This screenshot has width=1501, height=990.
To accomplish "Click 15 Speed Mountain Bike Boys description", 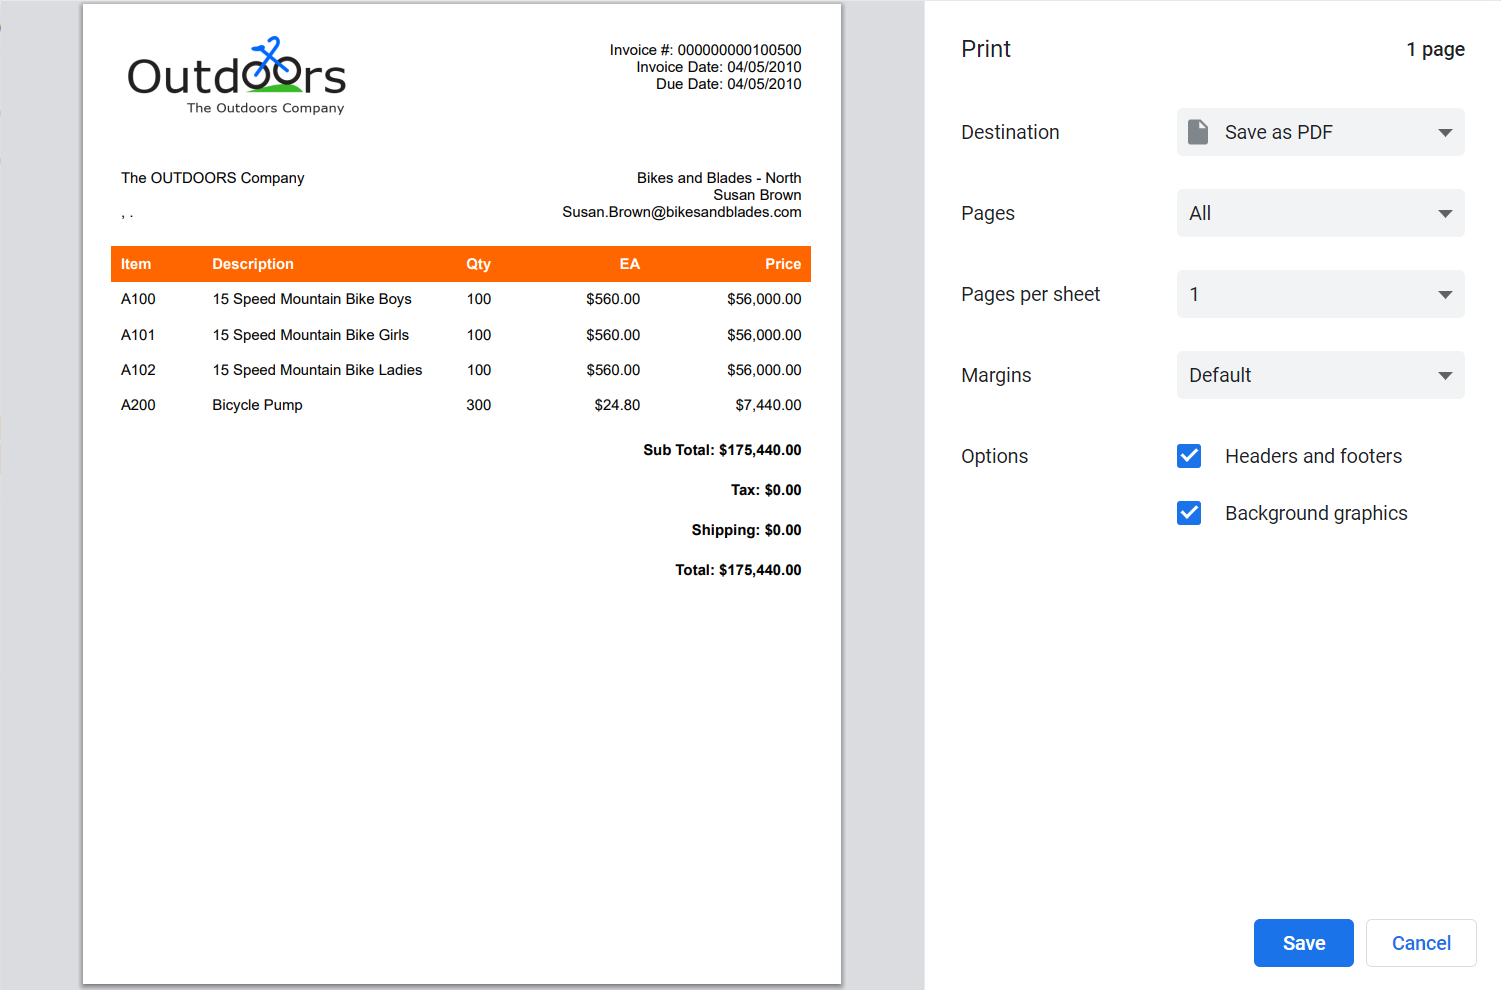I will (x=312, y=299).
